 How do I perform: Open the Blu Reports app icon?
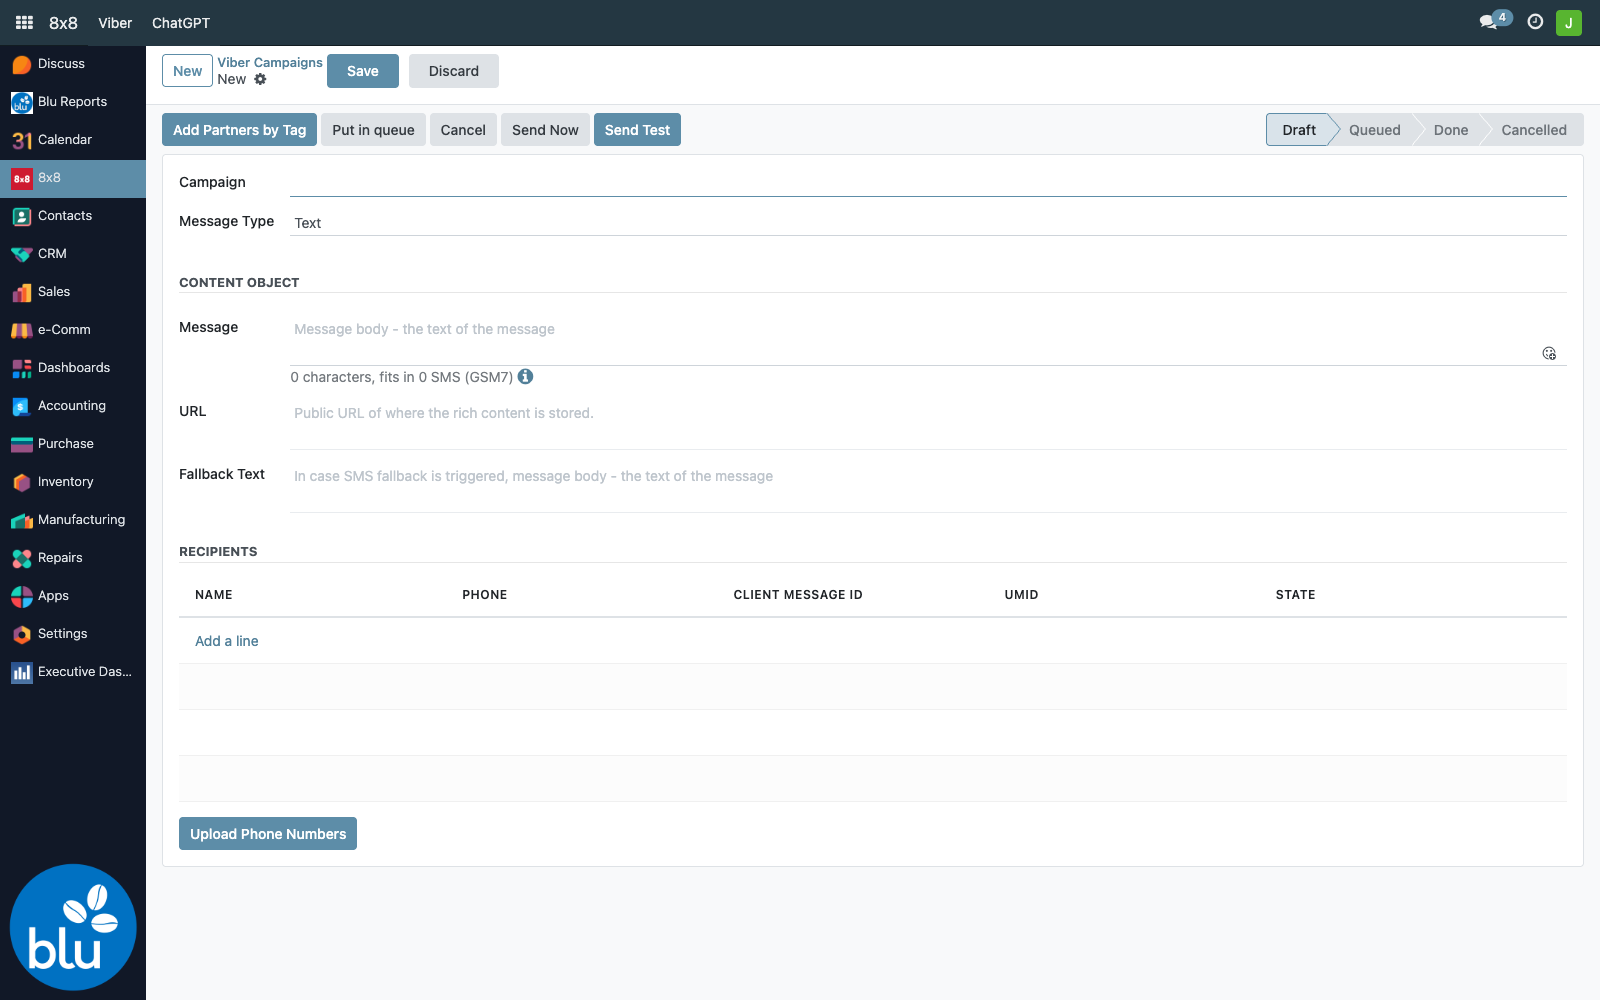click(21, 102)
